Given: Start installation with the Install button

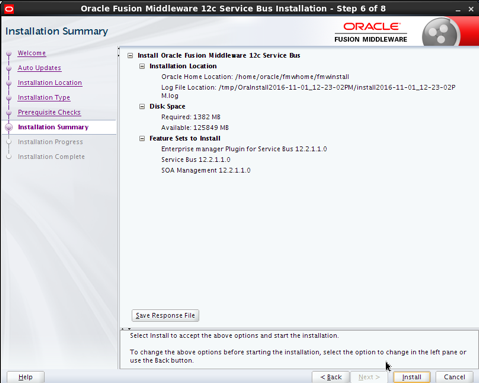Looking at the screenshot, I should click(412, 377).
